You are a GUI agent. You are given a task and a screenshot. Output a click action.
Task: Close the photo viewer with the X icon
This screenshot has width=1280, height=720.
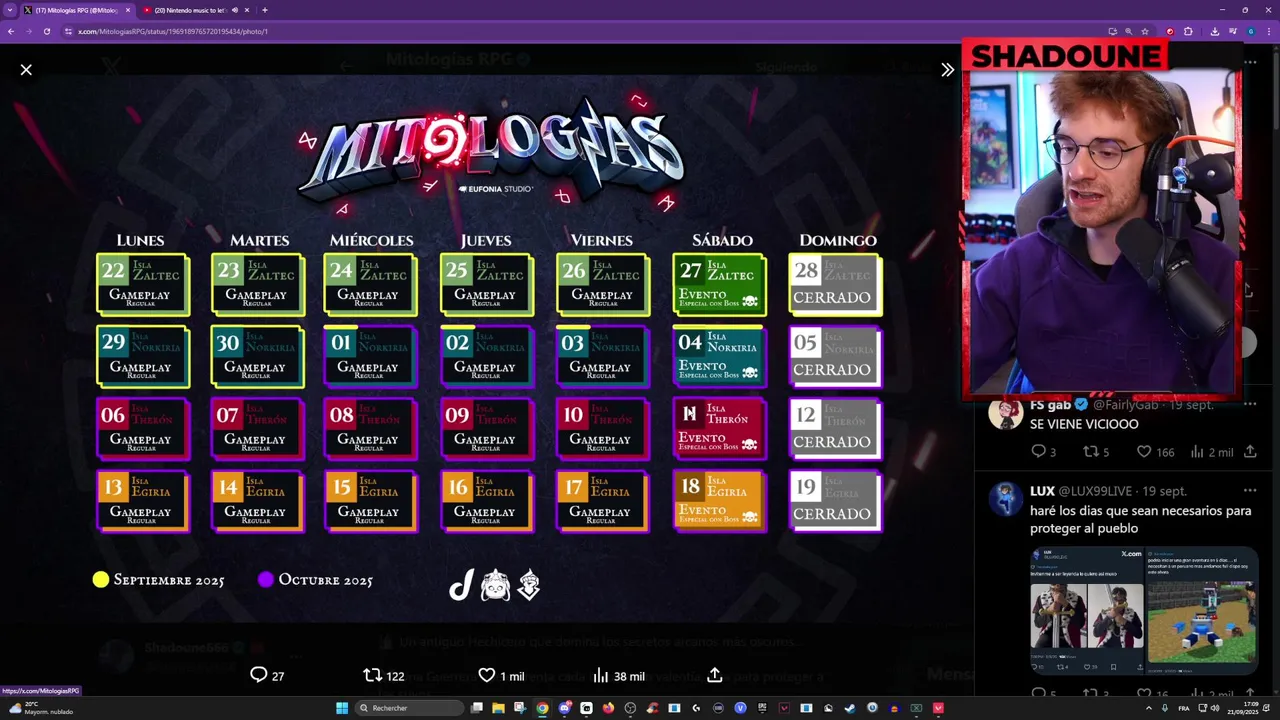pyautogui.click(x=26, y=69)
